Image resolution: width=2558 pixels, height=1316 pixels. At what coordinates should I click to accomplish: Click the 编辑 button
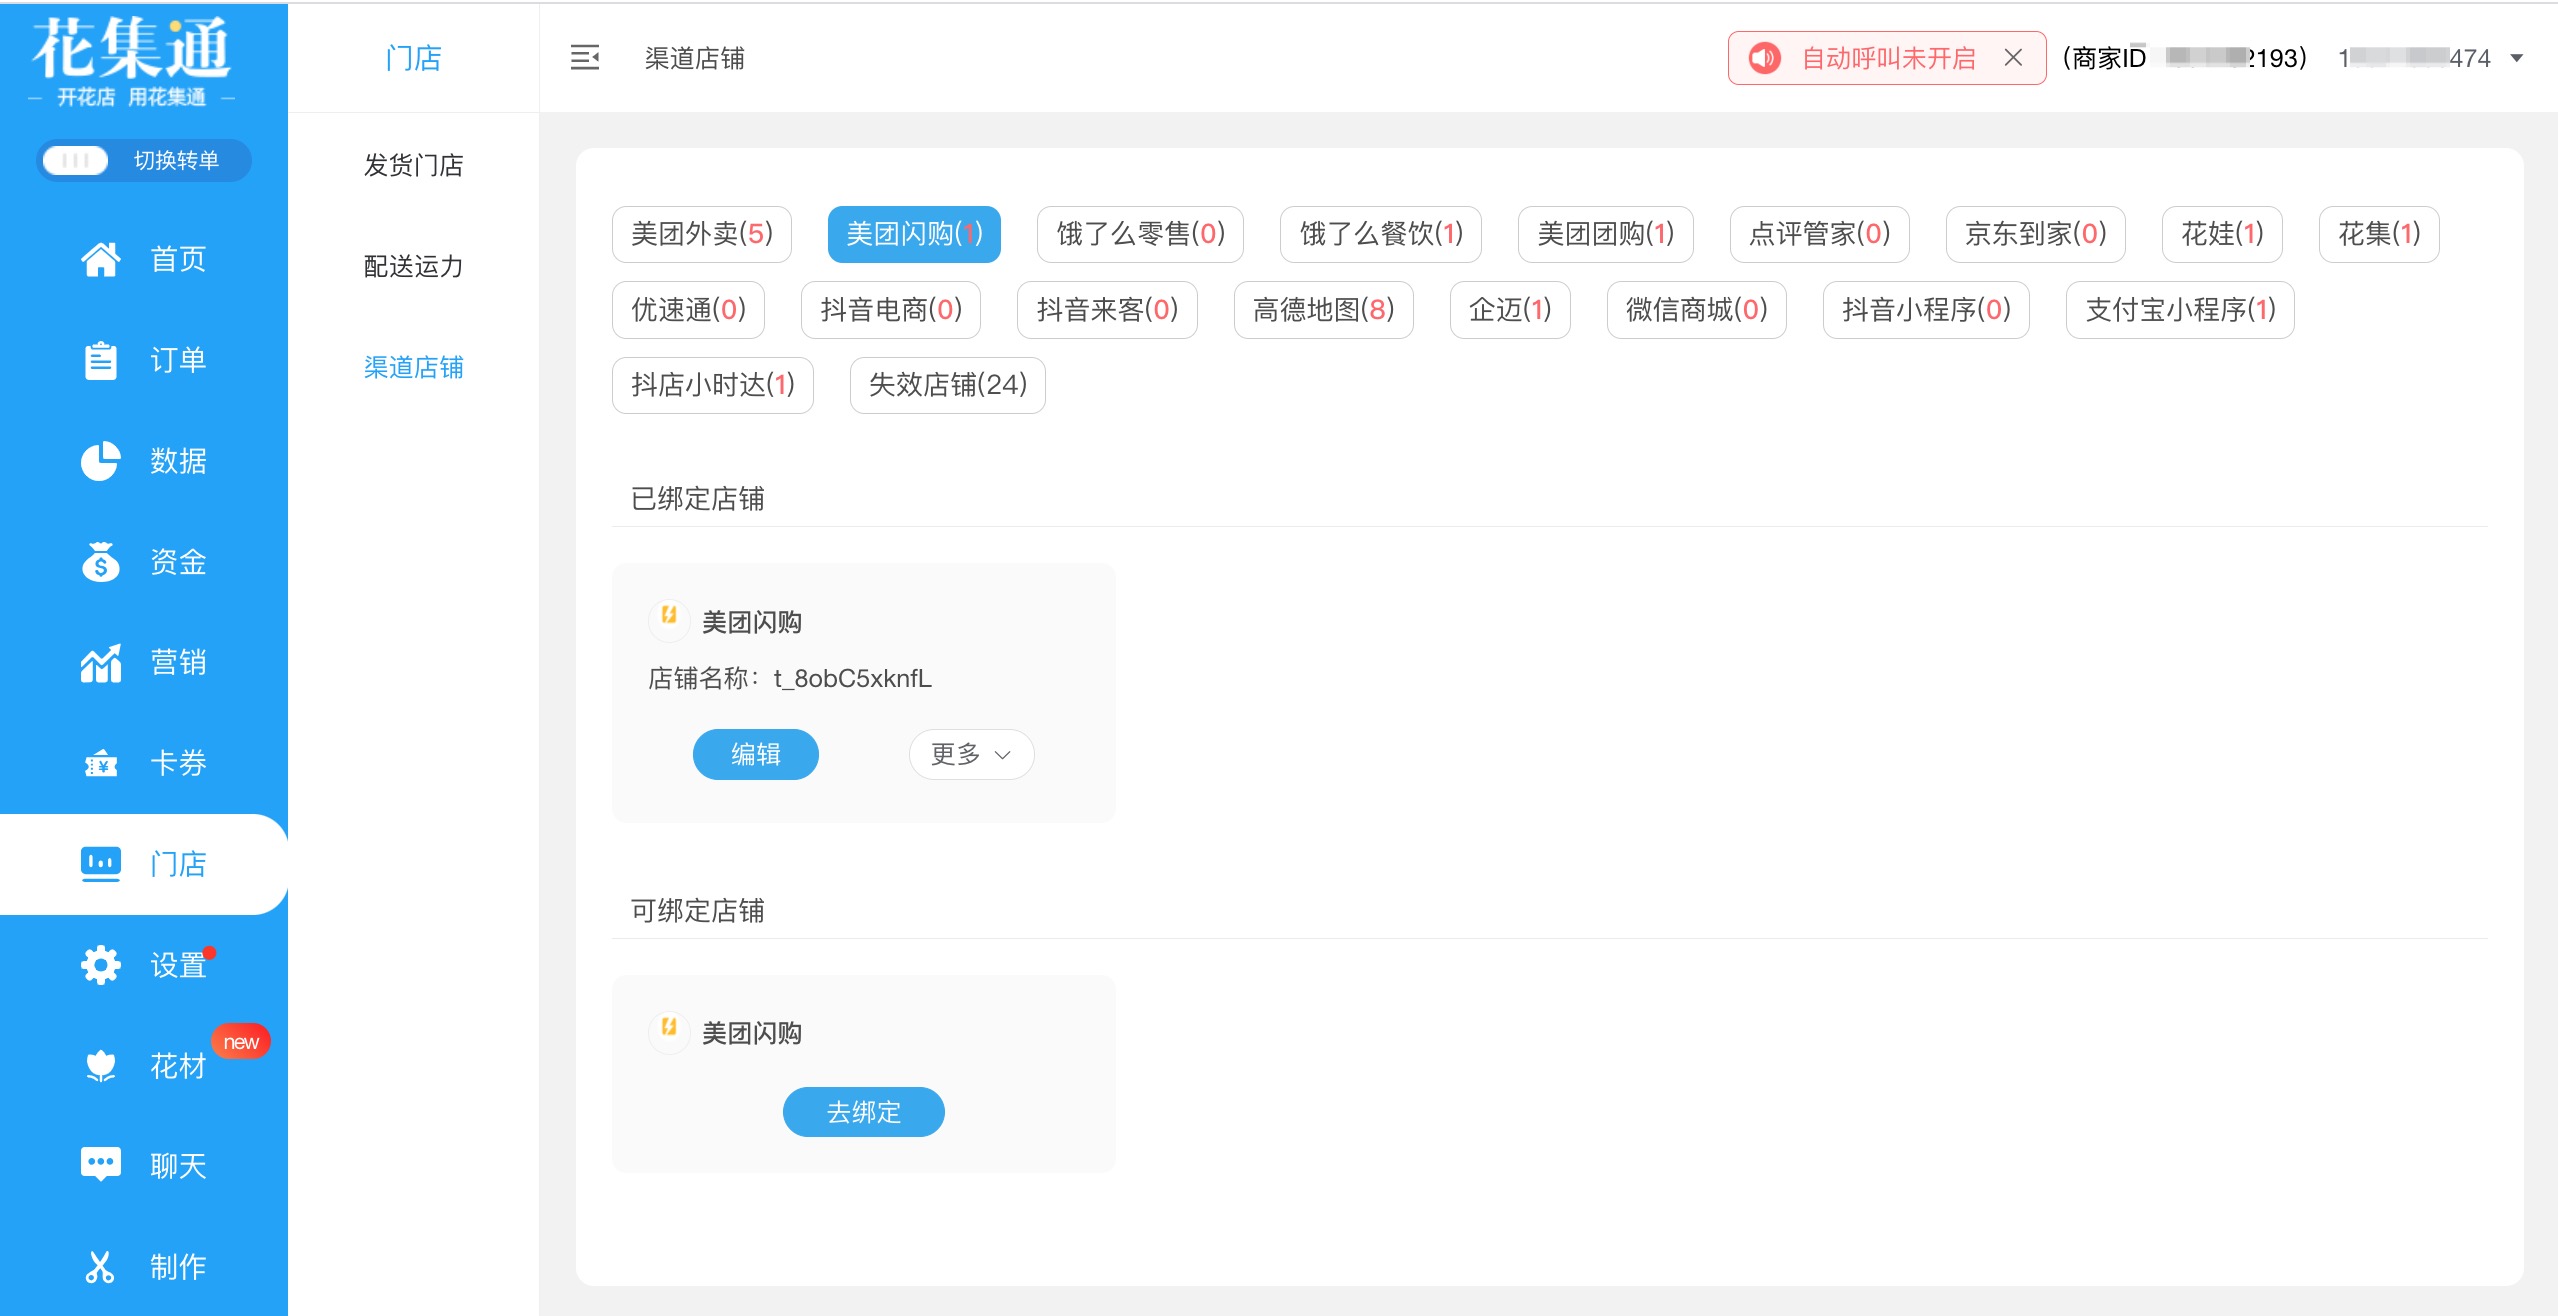(x=755, y=754)
